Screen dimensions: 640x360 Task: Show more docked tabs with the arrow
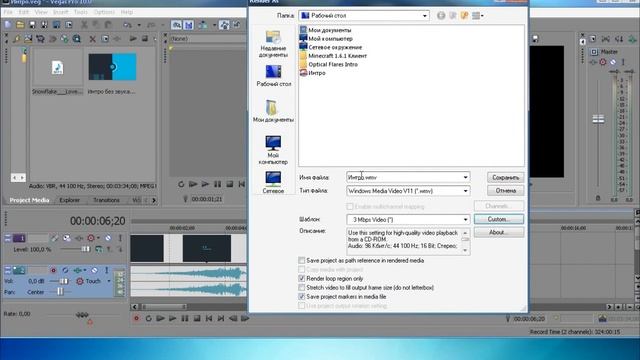coord(154,200)
